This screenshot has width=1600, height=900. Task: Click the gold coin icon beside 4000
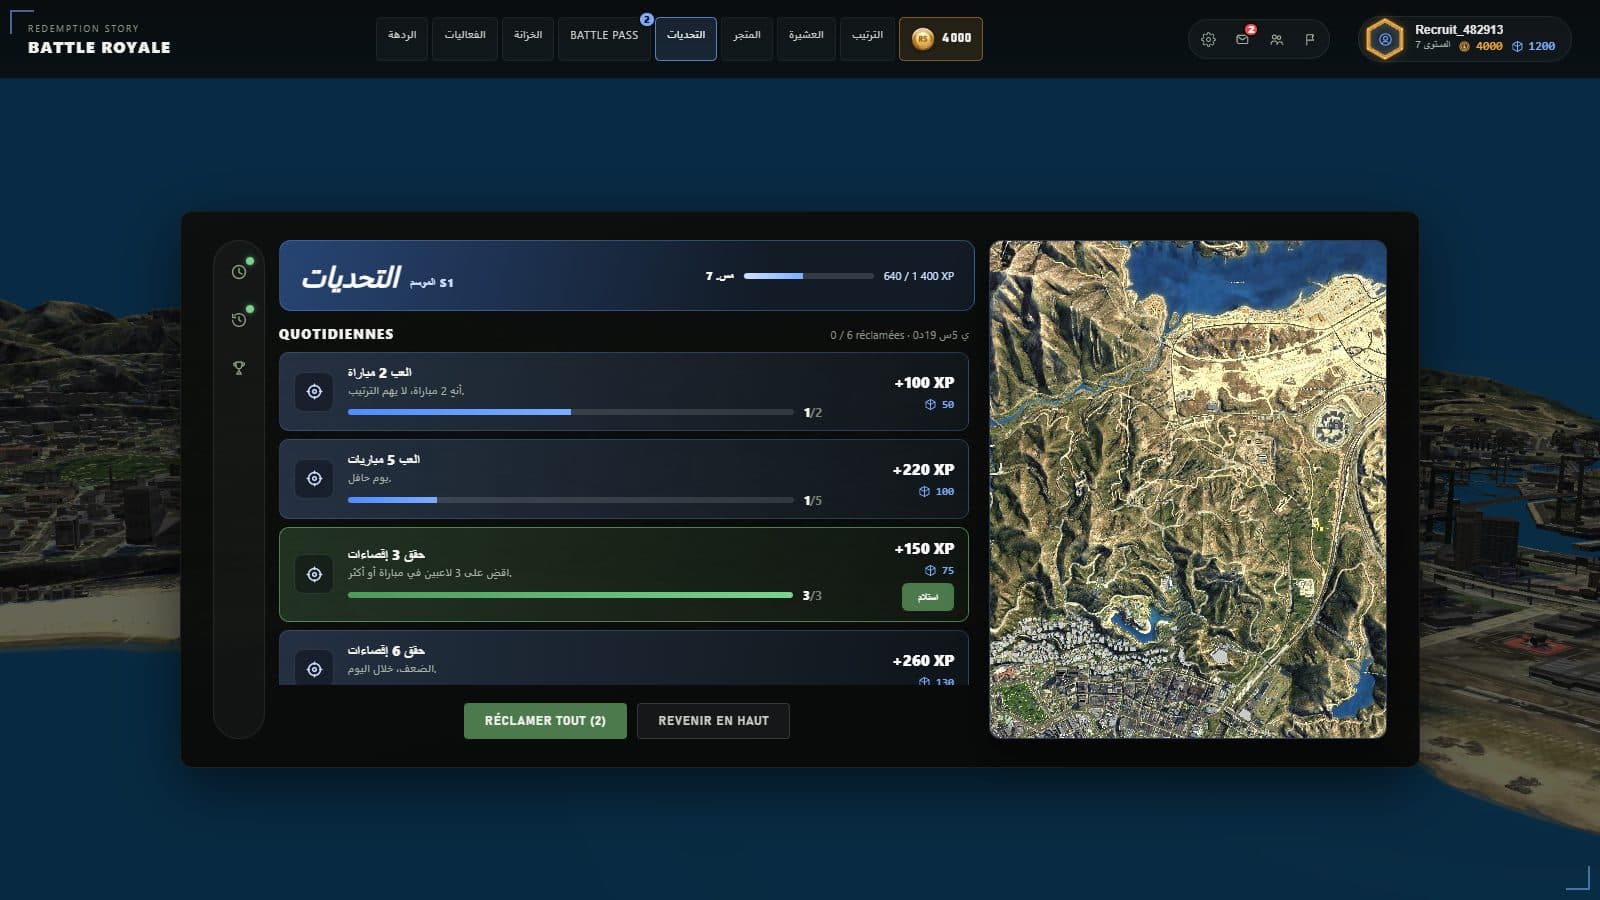(923, 38)
